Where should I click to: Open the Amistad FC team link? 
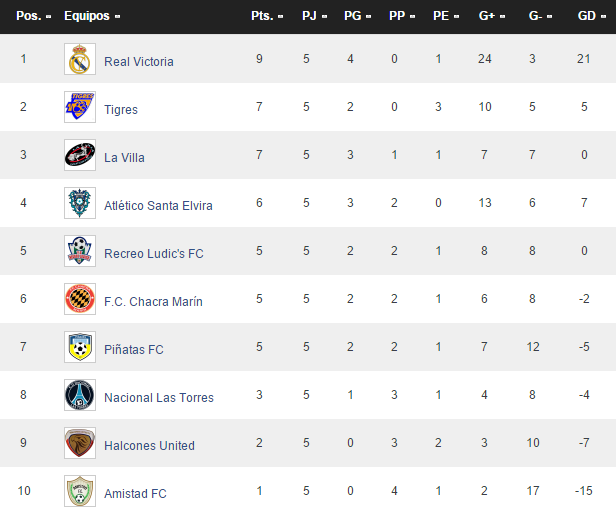(x=135, y=494)
